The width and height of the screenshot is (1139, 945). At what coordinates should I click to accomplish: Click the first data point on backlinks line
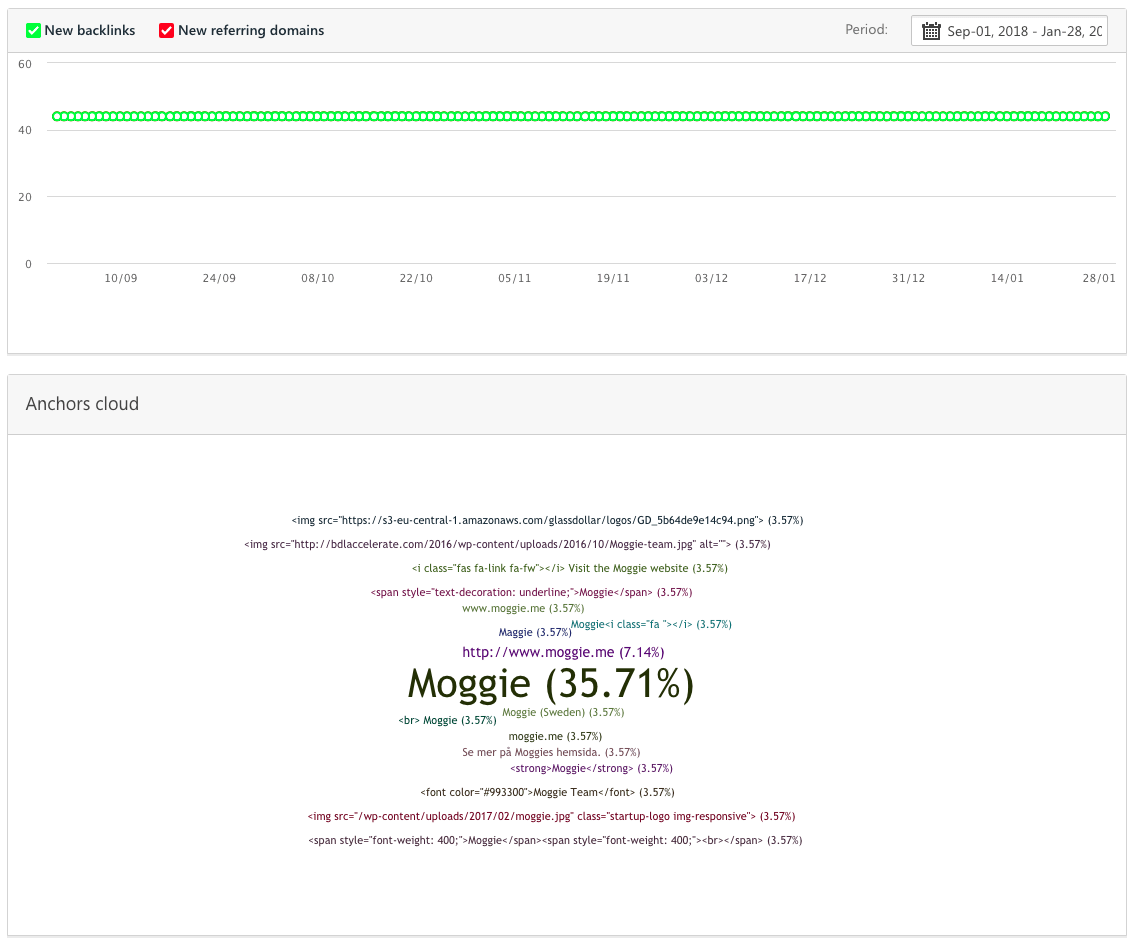57,116
